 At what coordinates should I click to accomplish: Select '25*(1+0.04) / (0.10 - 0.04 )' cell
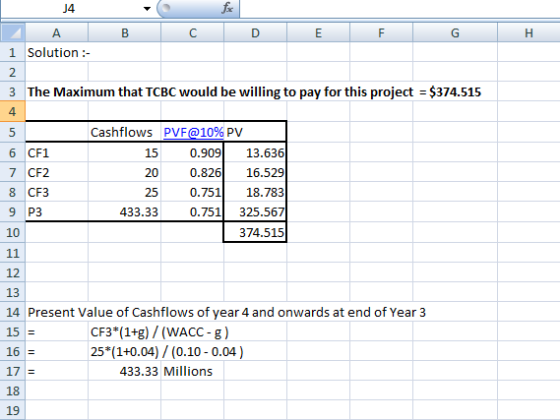coord(167,352)
